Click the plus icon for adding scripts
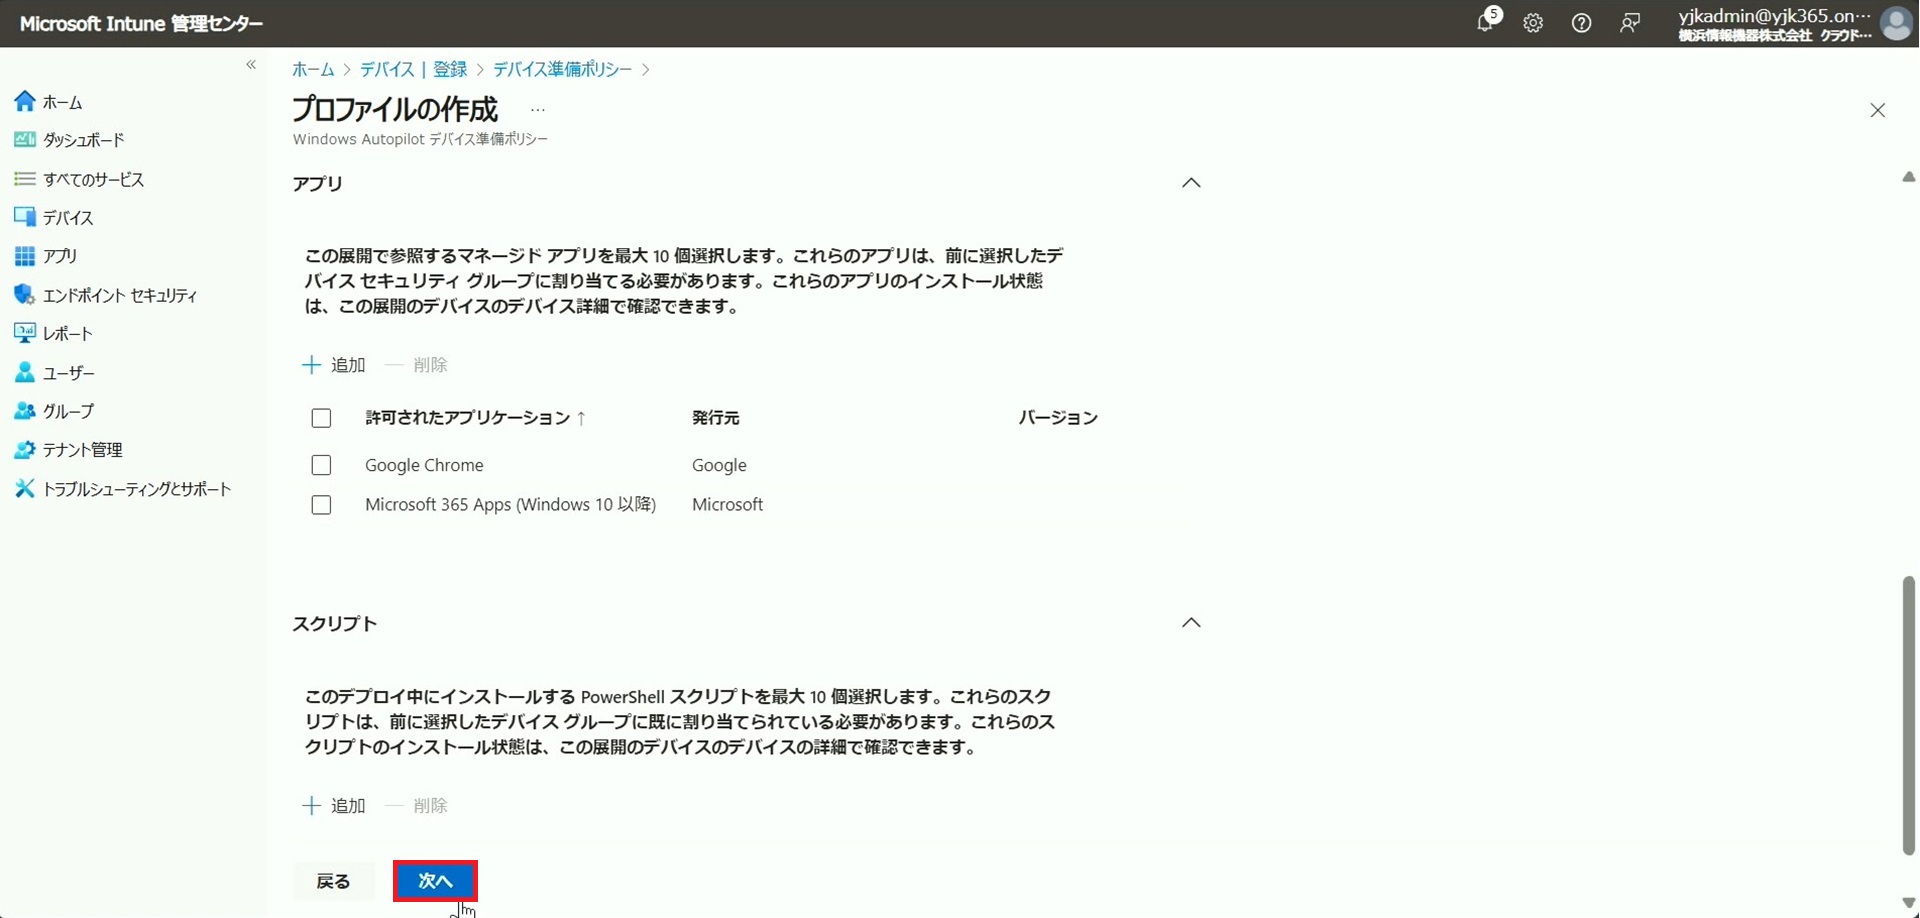Image resolution: width=1920 pixels, height=918 pixels. pos(311,806)
